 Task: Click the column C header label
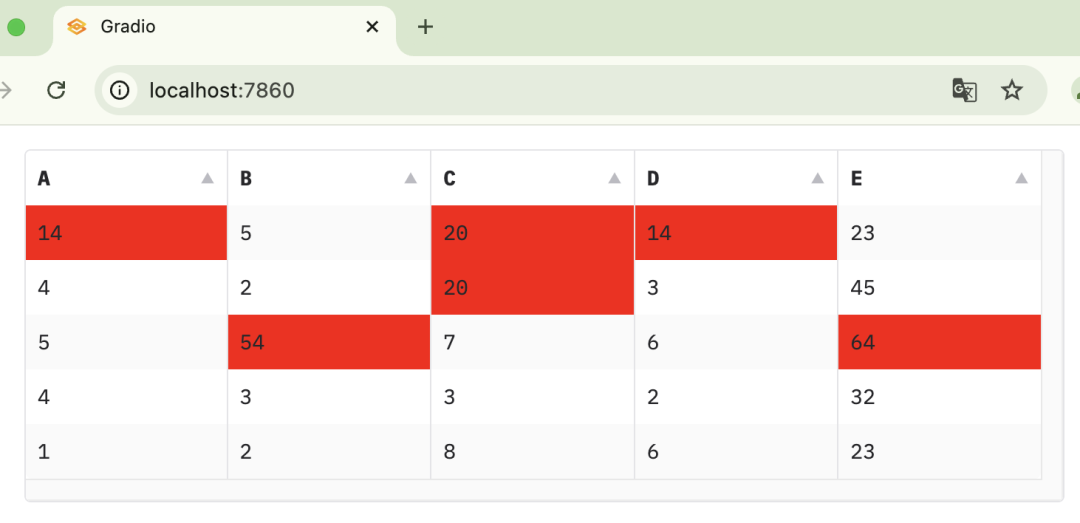[450, 178]
